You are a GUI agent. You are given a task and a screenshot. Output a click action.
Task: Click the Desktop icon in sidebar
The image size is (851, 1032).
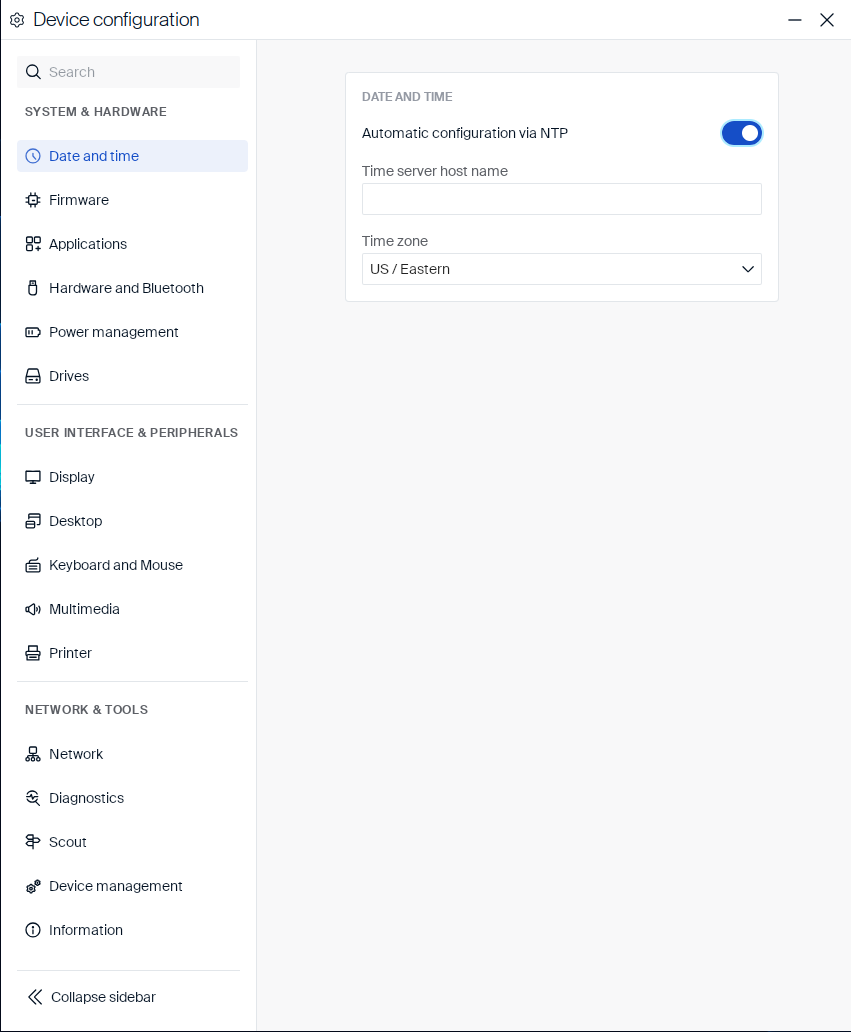click(x=33, y=521)
